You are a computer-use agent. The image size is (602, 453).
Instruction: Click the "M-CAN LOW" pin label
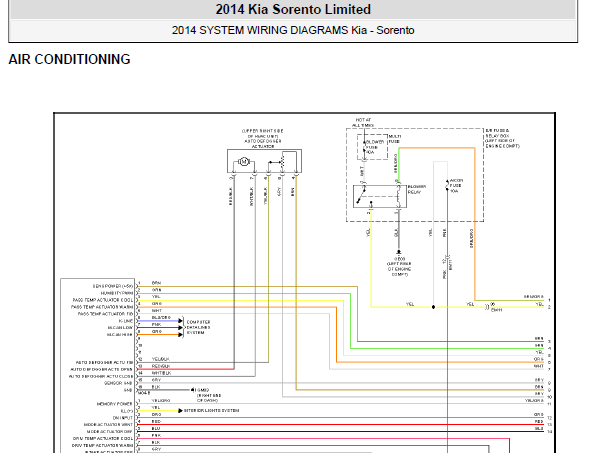[x=120, y=327]
